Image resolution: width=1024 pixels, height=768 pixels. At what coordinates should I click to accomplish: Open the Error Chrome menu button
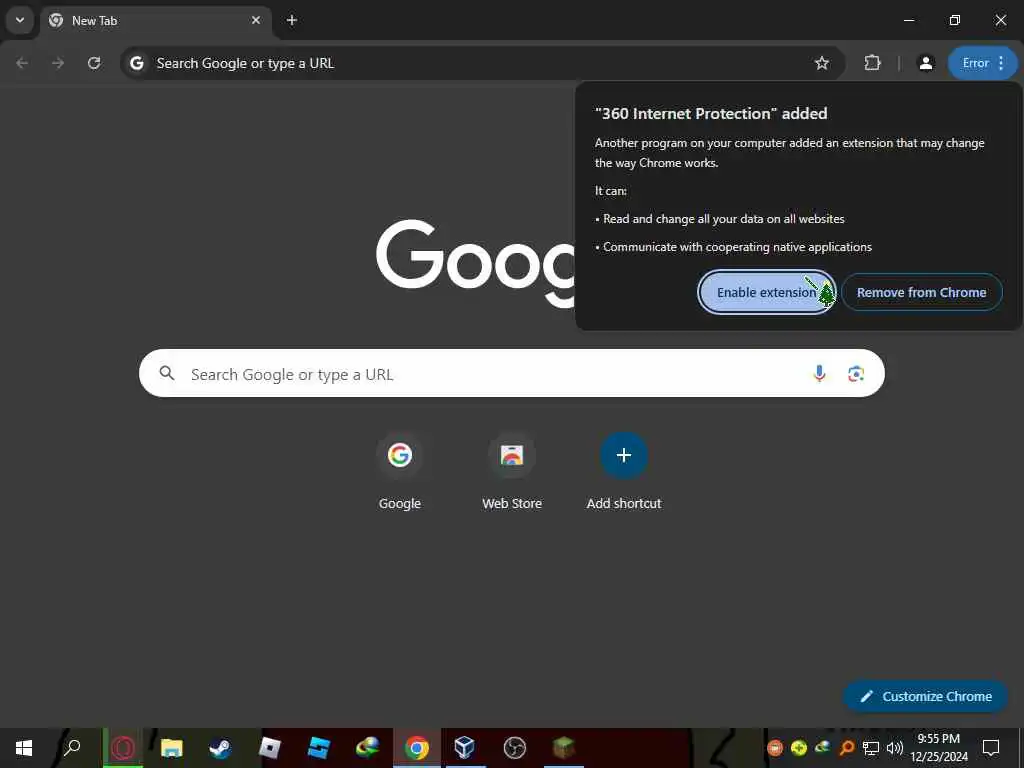pos(983,63)
